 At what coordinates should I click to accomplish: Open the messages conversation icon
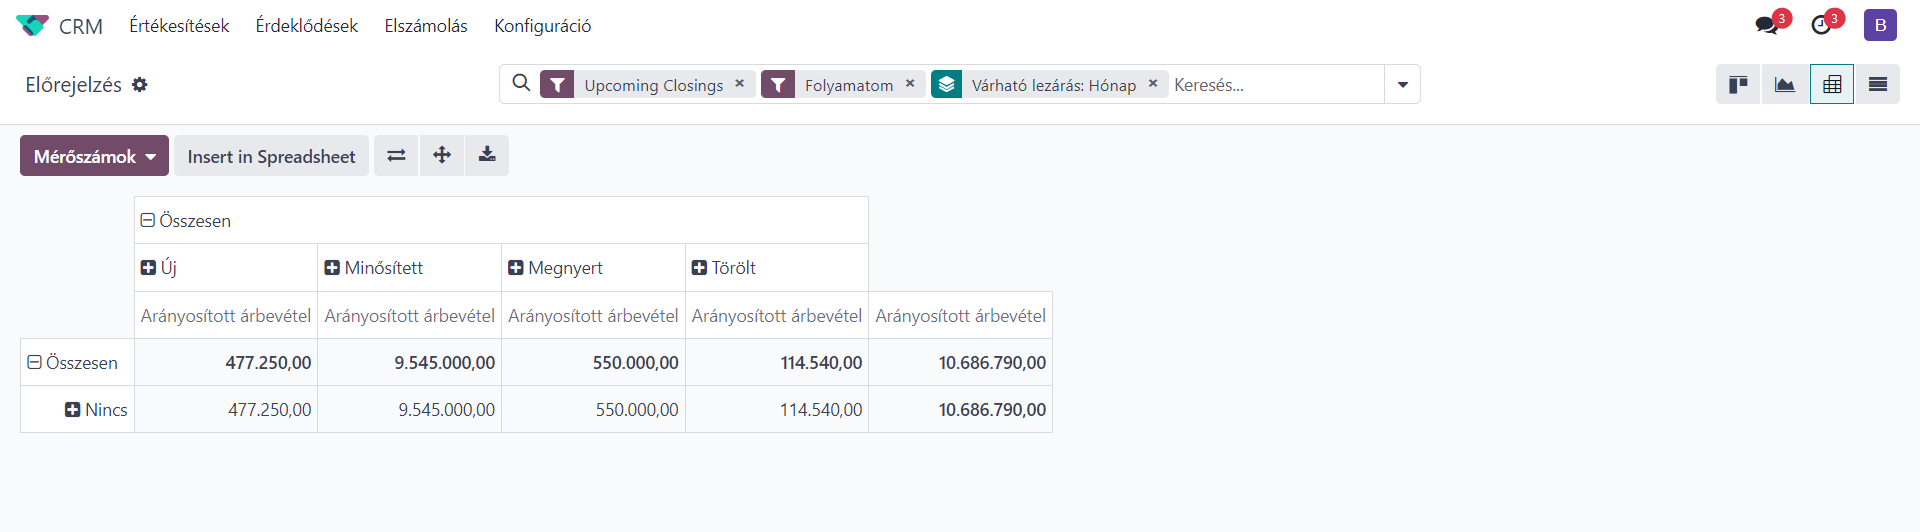tap(1767, 25)
